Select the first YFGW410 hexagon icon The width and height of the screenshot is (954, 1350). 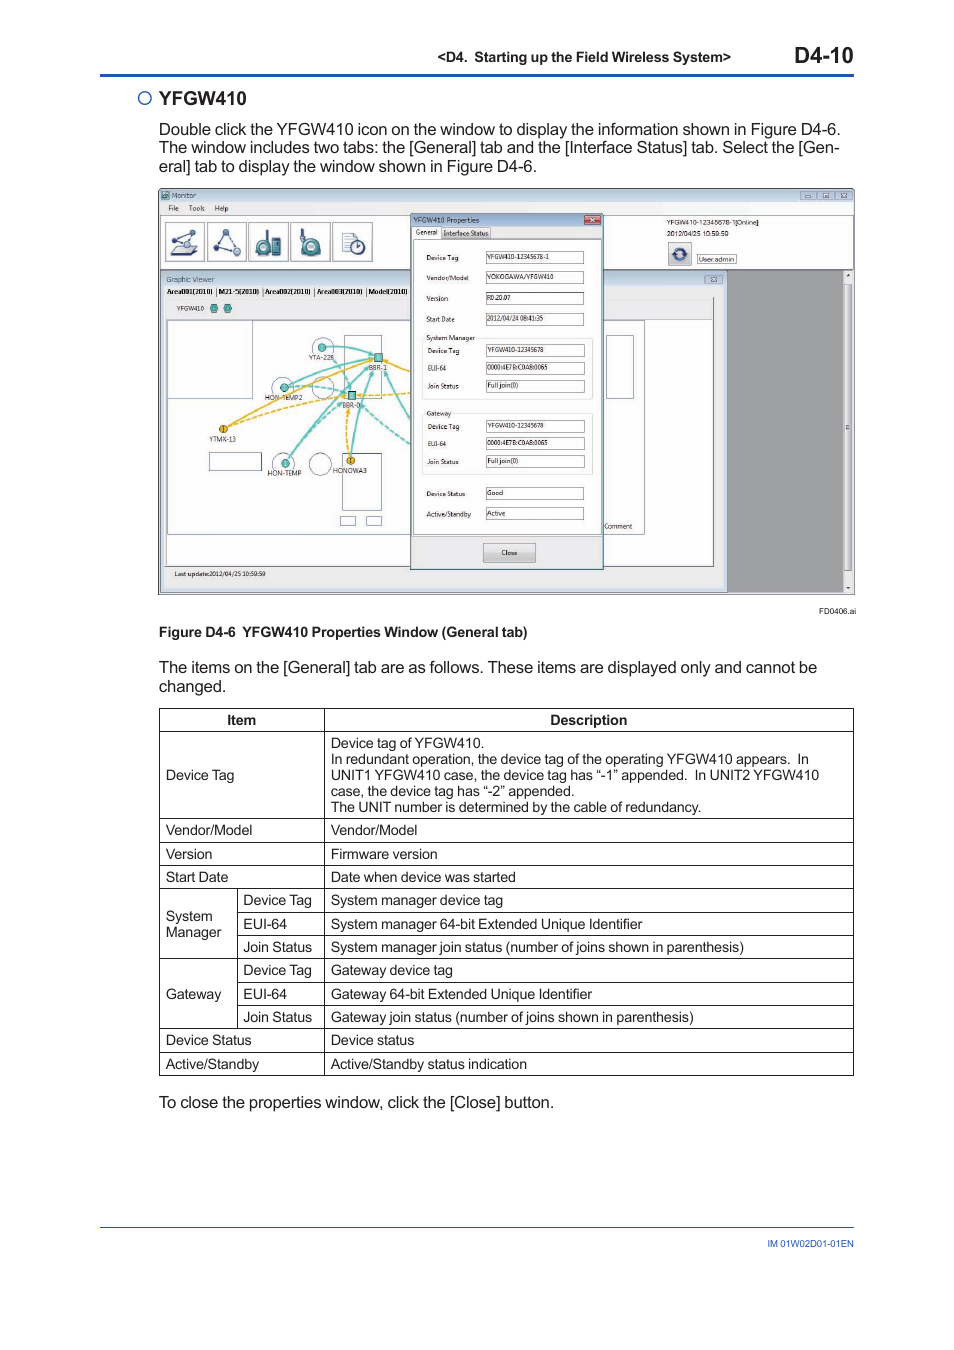point(214,308)
